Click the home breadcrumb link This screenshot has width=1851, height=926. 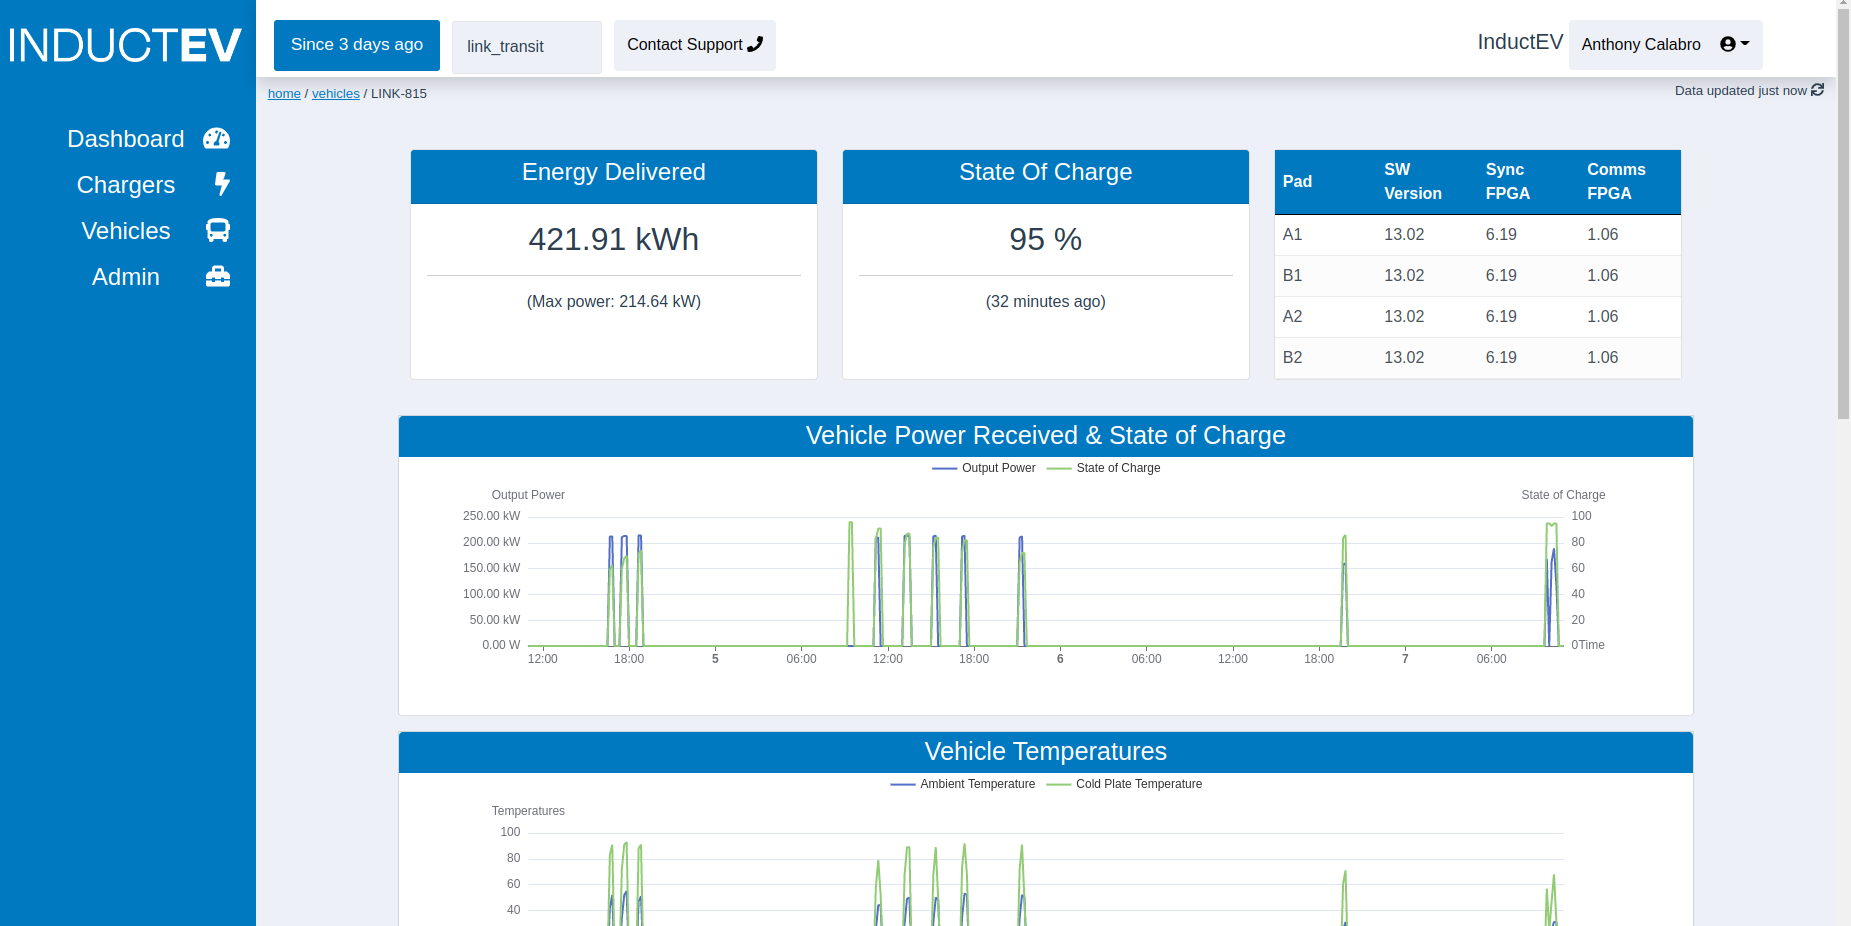click(x=284, y=93)
